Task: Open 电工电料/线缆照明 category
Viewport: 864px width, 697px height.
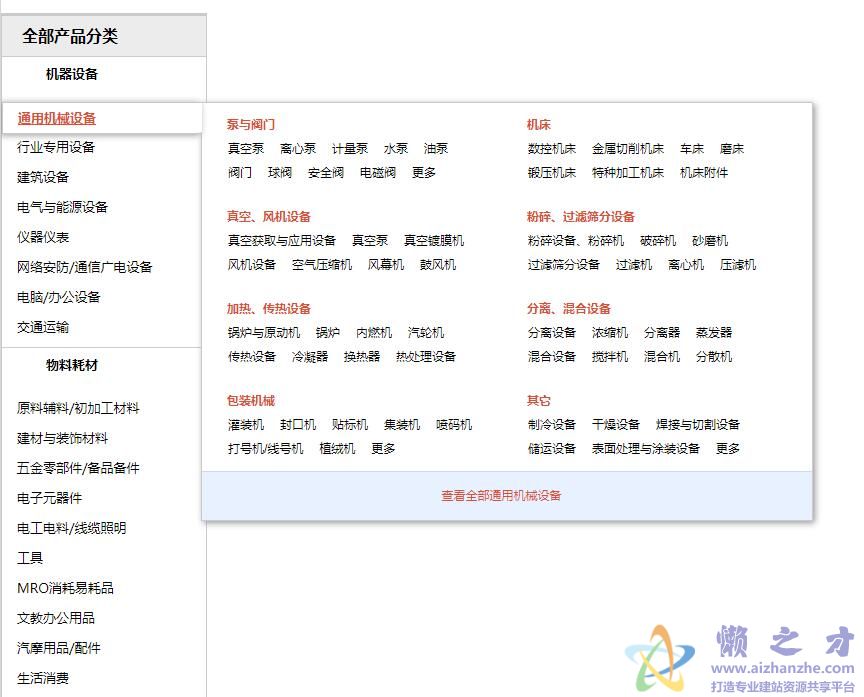Action: [72, 528]
